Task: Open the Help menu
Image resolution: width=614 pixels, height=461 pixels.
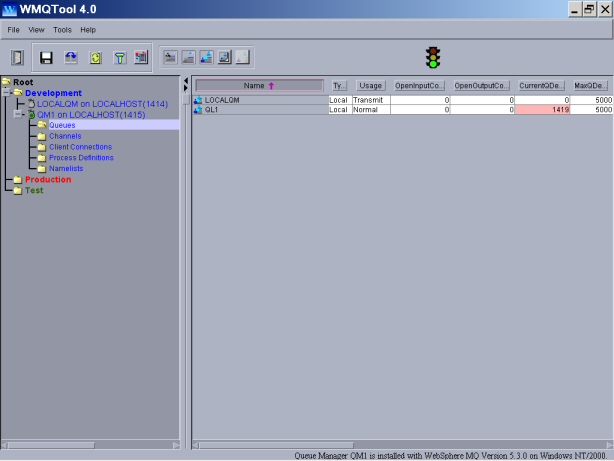Action: 88,30
